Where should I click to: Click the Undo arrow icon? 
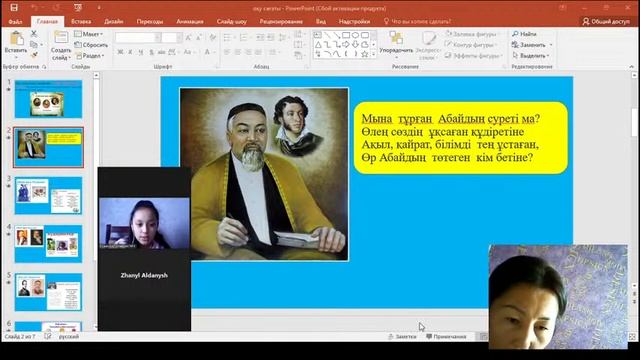pos(34,7)
